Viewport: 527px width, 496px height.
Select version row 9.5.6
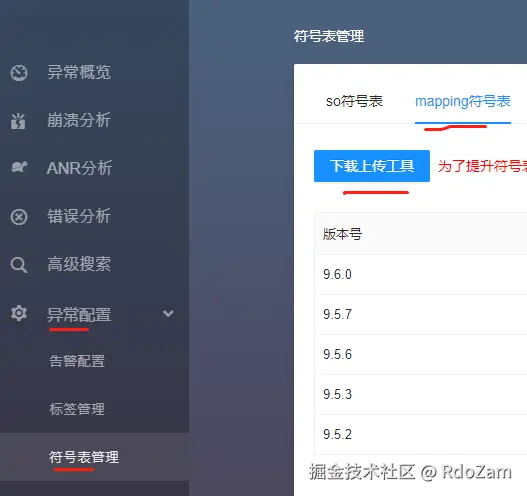pos(421,354)
